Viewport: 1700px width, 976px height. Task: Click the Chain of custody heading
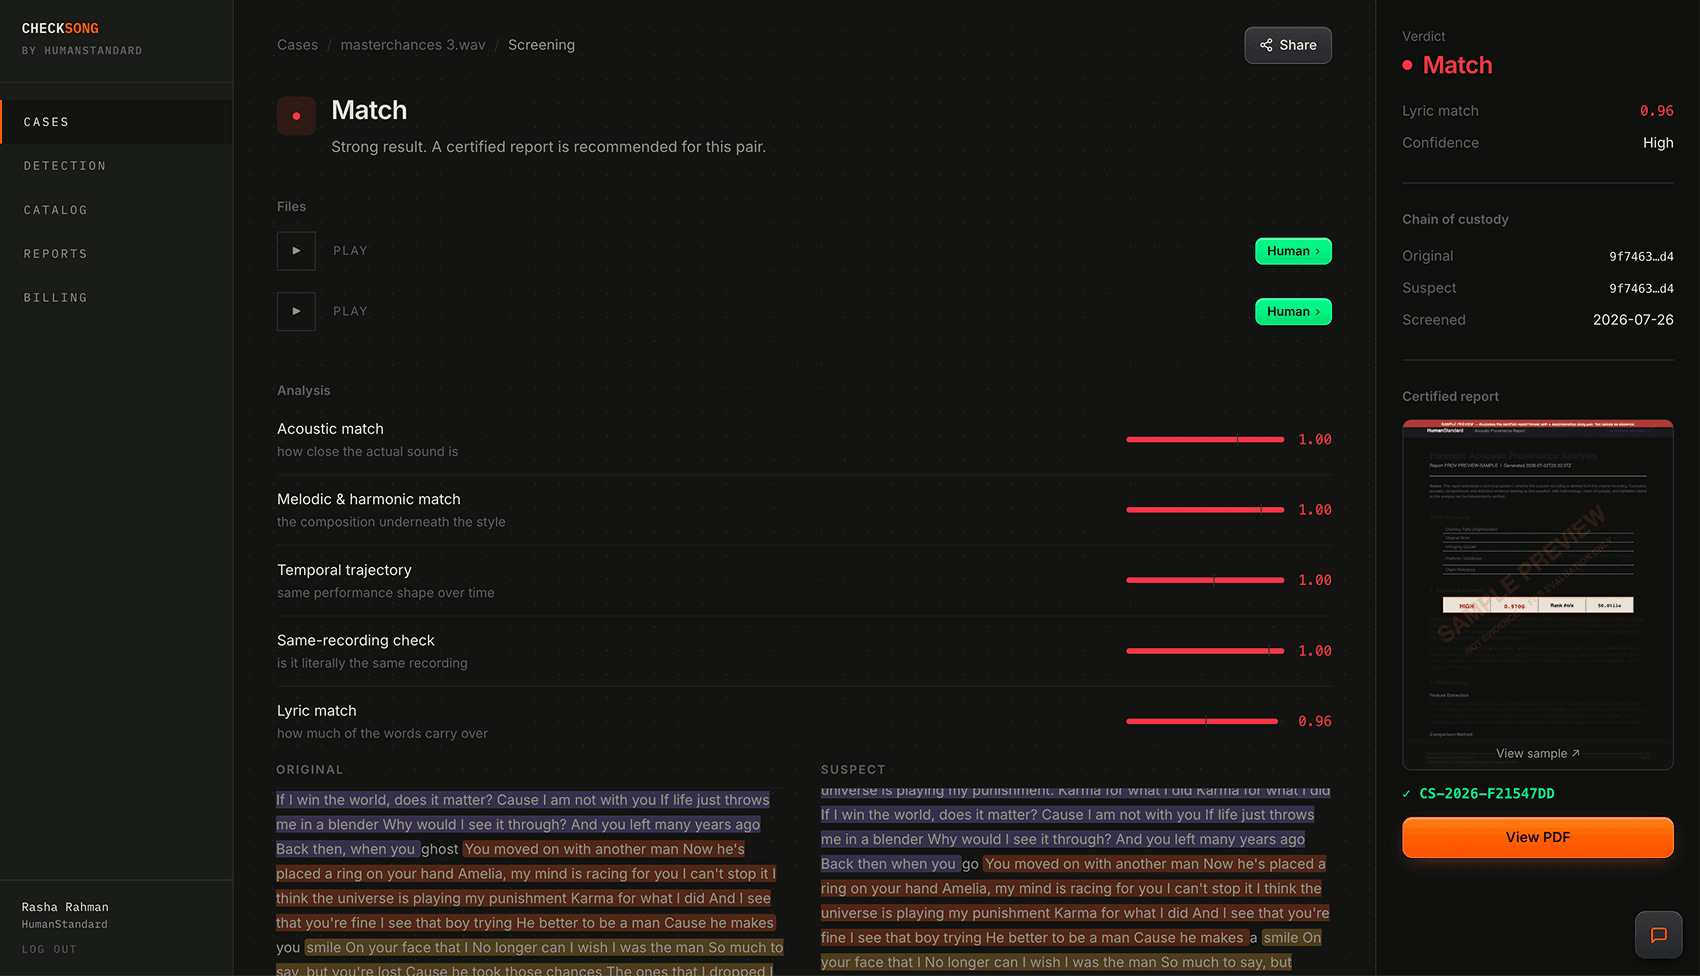1455,219
